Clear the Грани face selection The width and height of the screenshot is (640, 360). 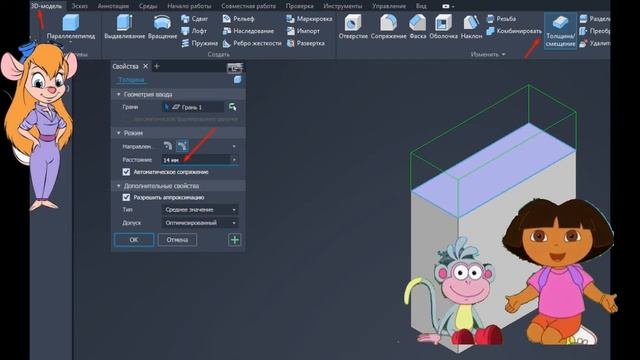coord(233,107)
